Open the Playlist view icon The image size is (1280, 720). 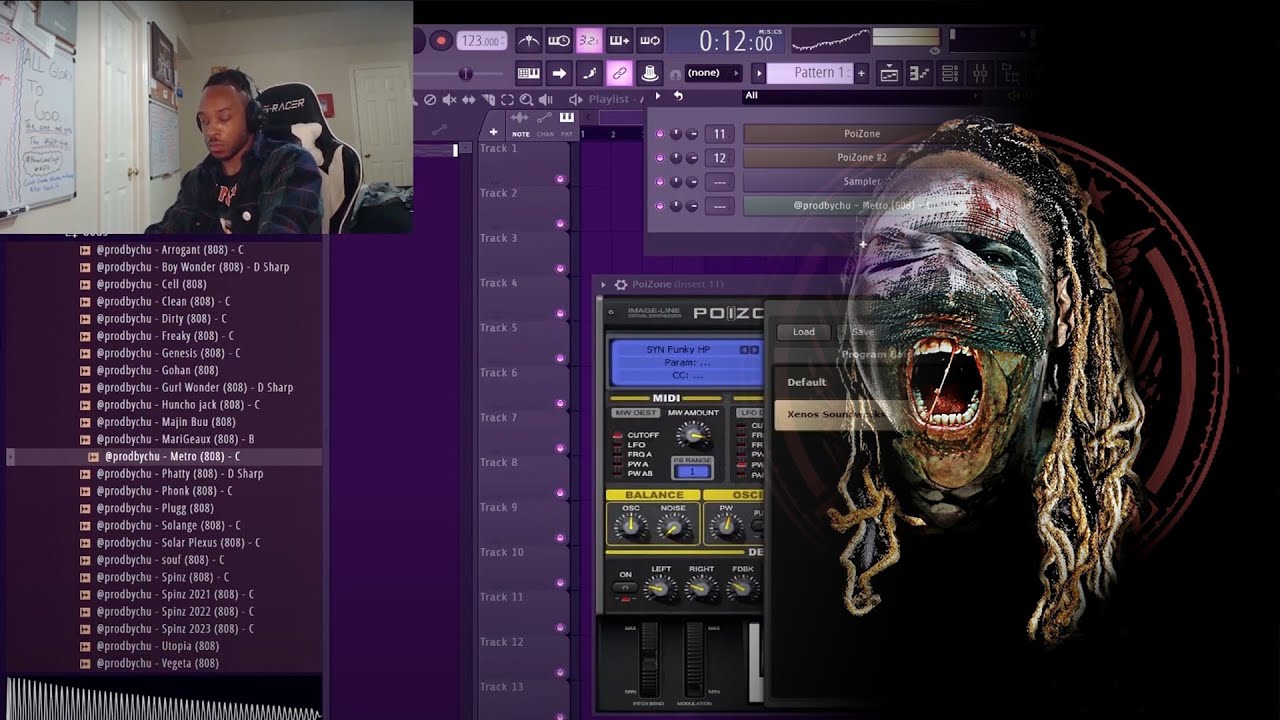(x=889, y=73)
